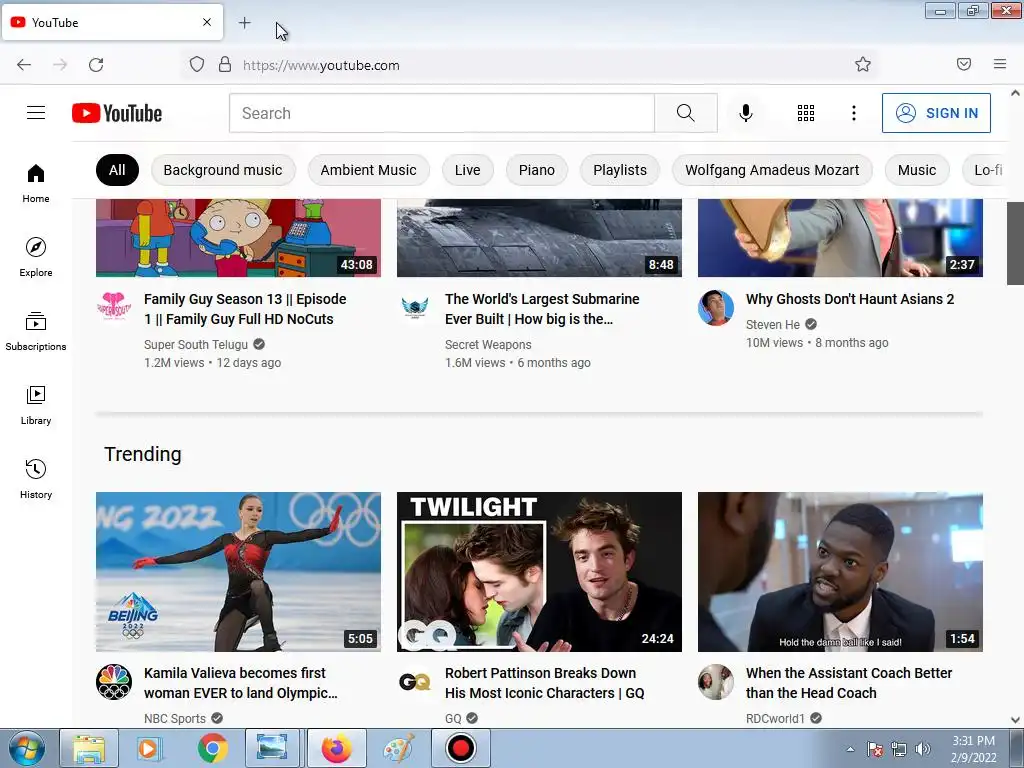Open the NBC Sports channel avatar

(x=114, y=682)
